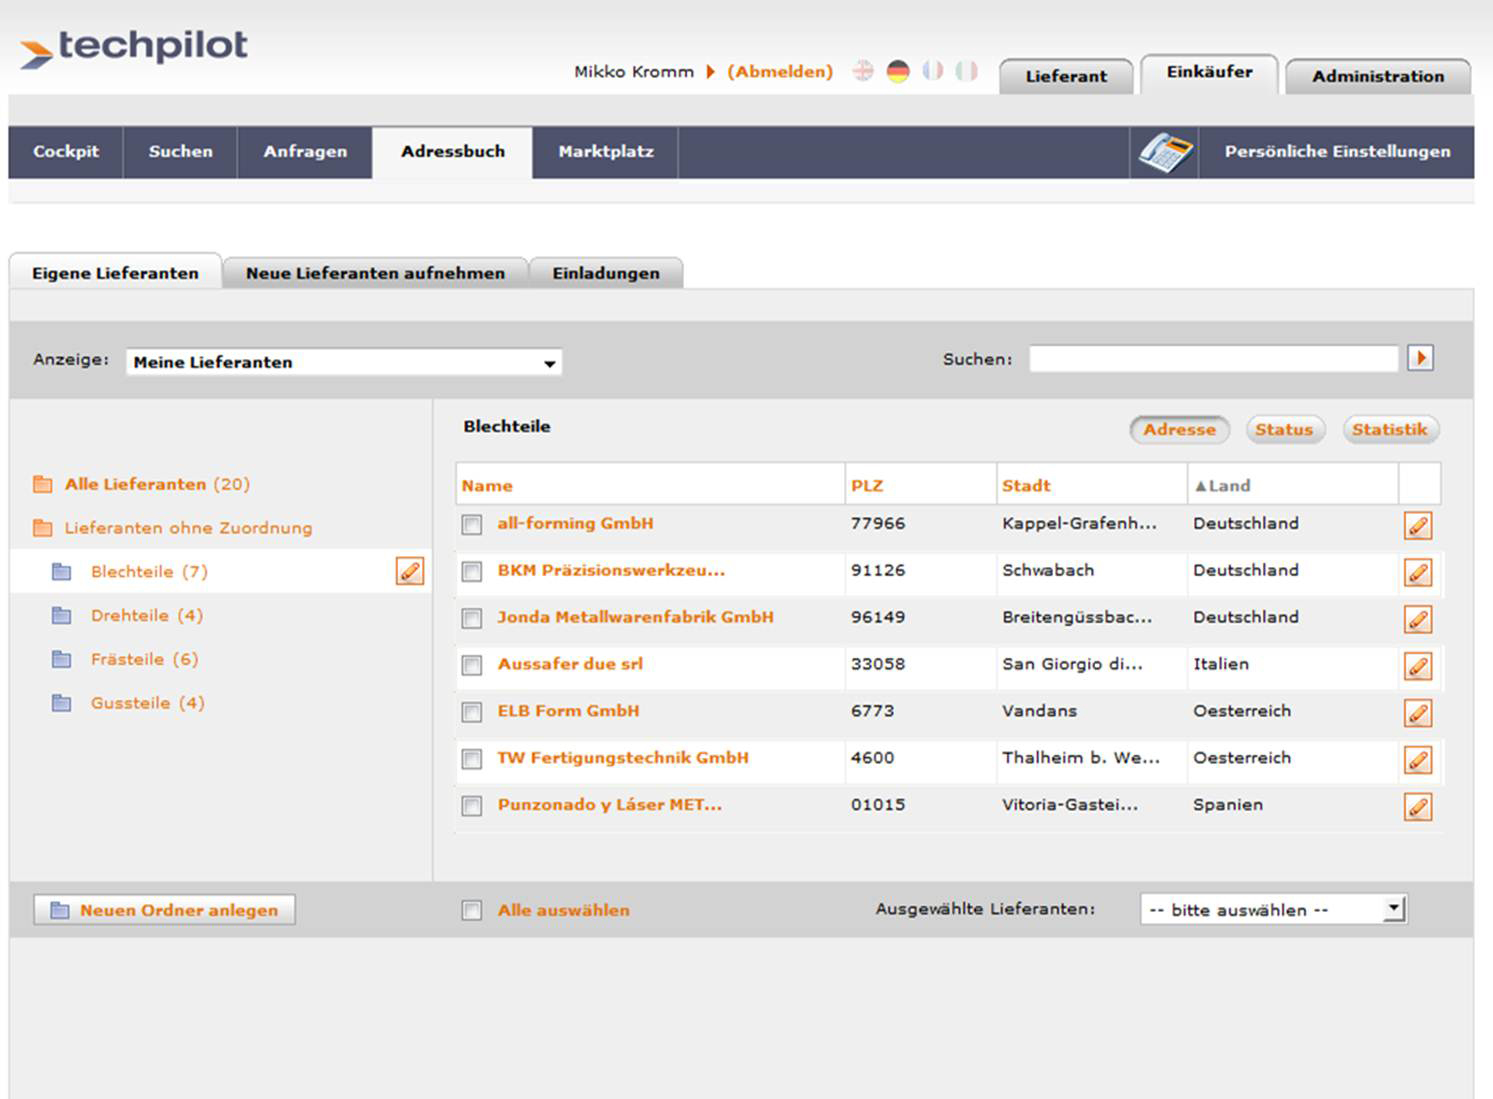Select the German flag language icon
The height and width of the screenshot is (1099, 1493).
point(898,71)
